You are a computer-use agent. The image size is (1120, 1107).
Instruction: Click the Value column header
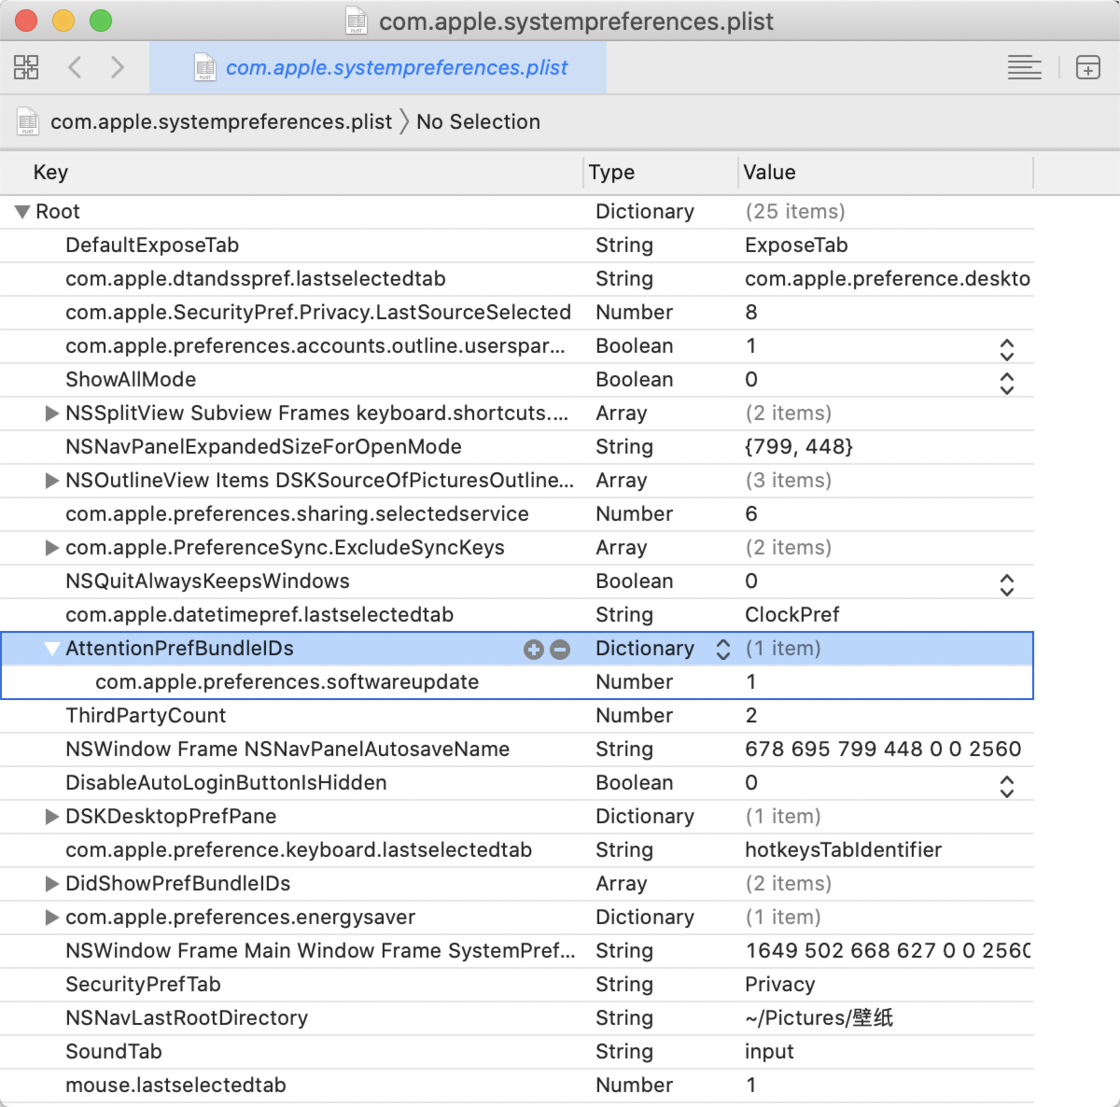tap(770, 172)
